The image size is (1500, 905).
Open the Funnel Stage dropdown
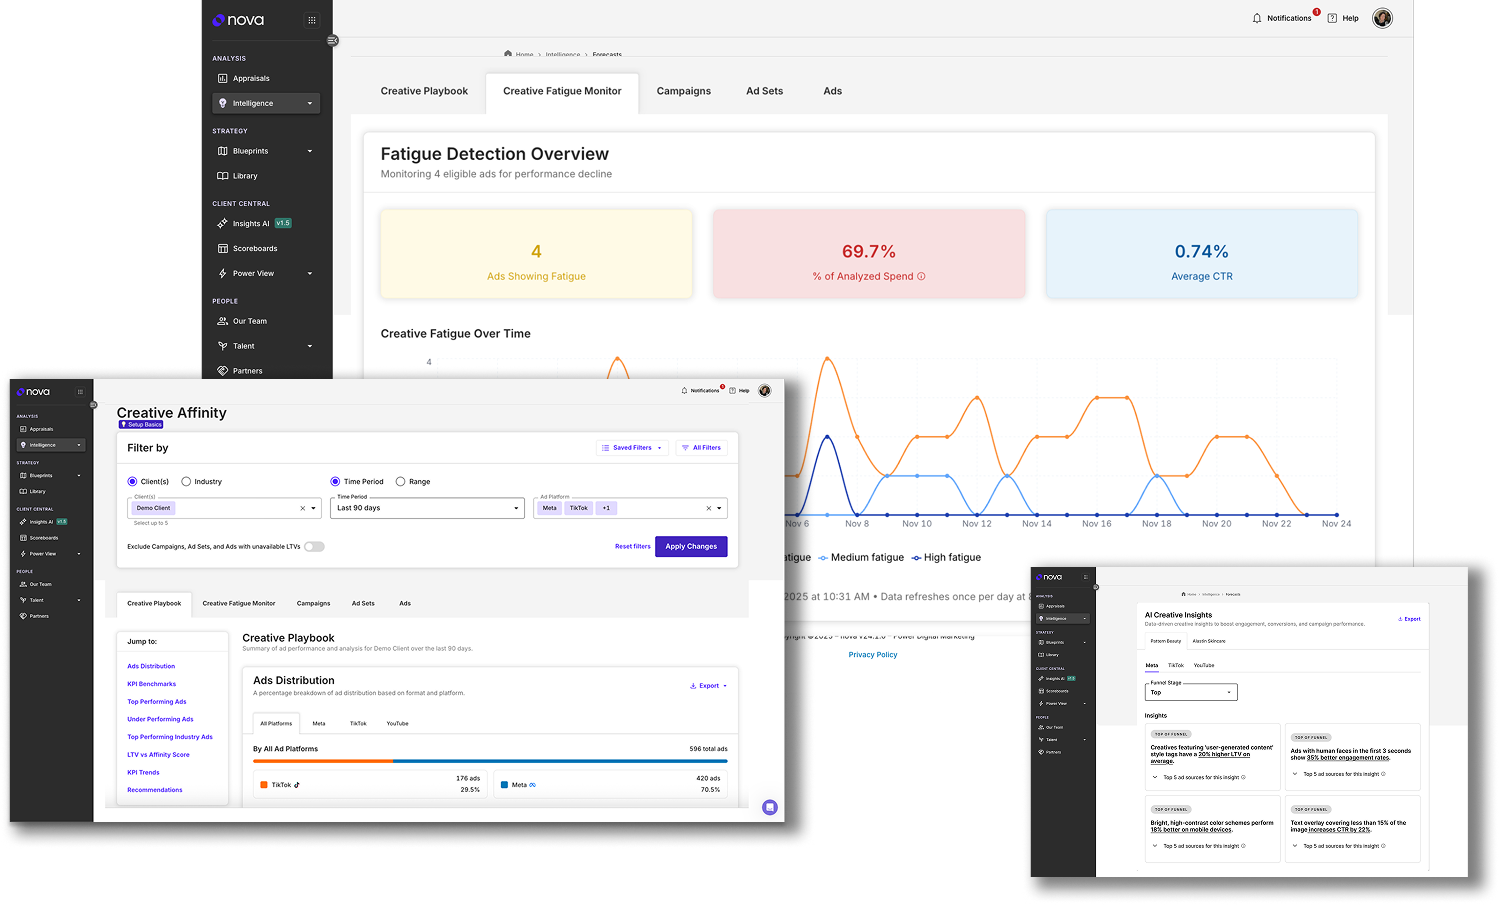[1190, 692]
